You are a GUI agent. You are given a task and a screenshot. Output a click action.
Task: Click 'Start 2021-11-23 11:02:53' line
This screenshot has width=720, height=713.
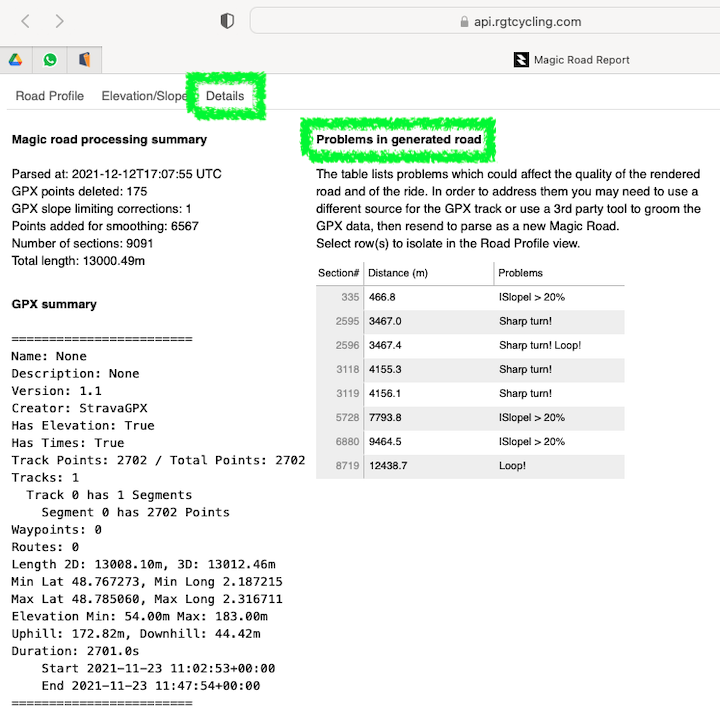[x=158, y=668]
